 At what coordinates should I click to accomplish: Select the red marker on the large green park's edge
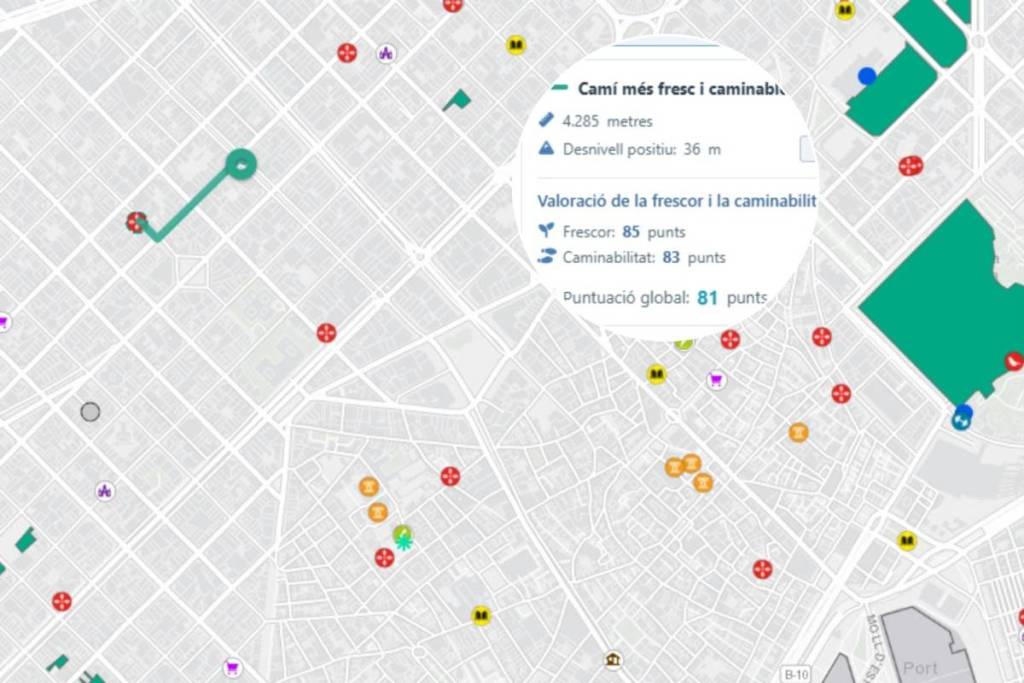1014,360
